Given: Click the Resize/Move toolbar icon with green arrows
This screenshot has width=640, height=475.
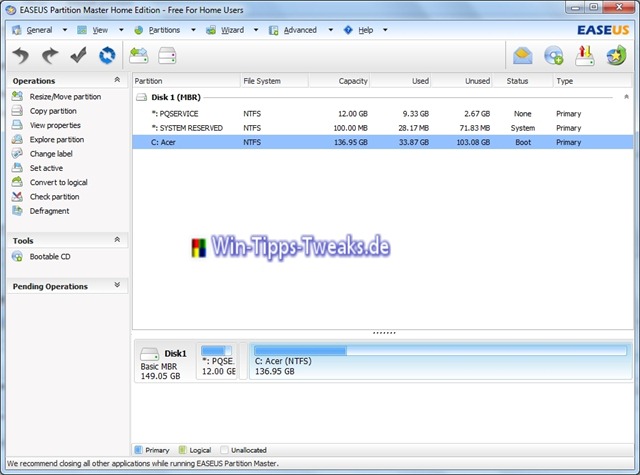Looking at the screenshot, I should tap(138, 55).
